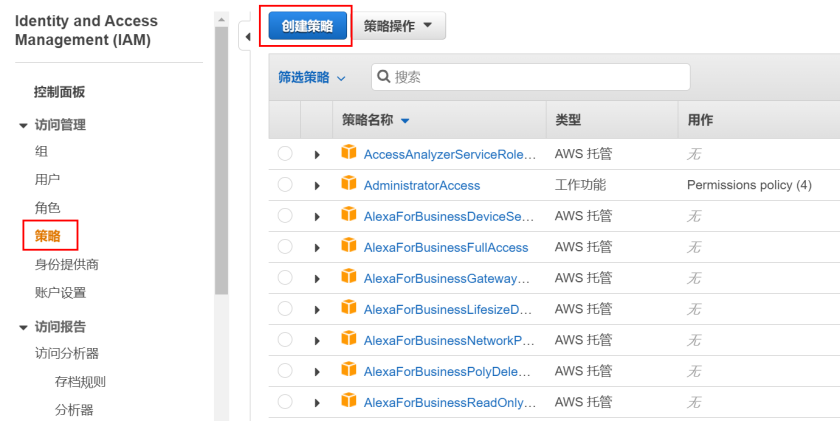Click the magnifier icon in search box

(x=384, y=77)
